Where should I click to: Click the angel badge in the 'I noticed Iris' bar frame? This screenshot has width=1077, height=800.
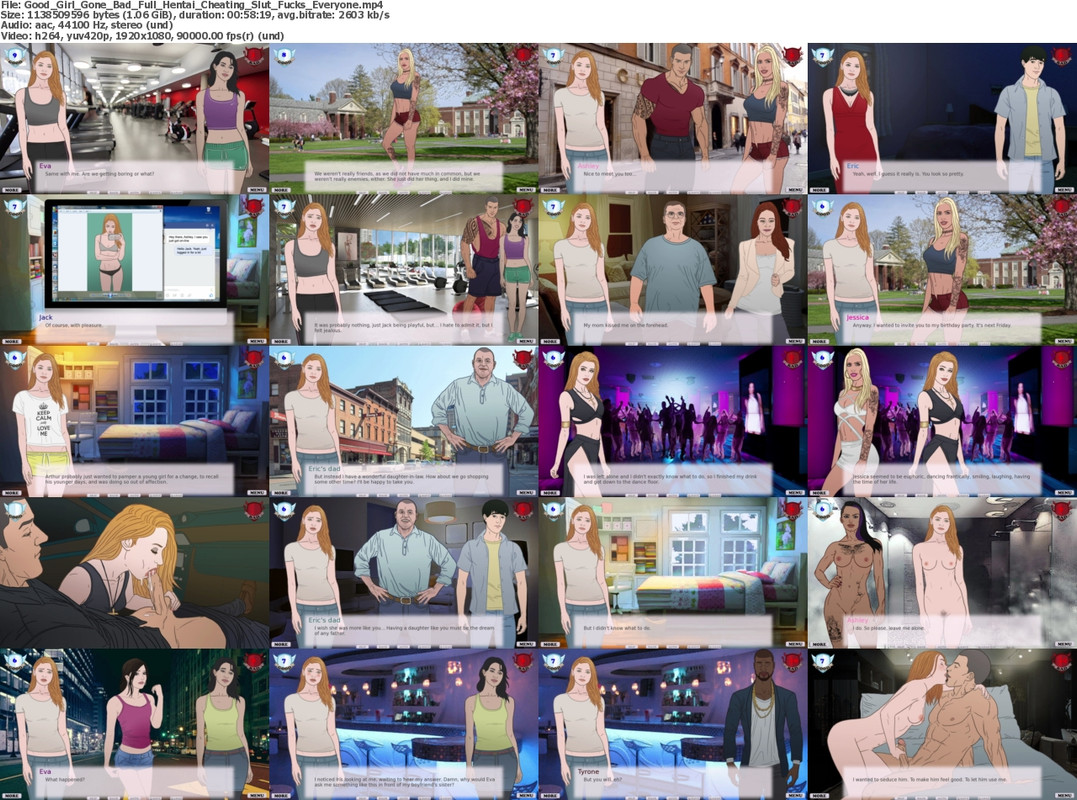284,662
